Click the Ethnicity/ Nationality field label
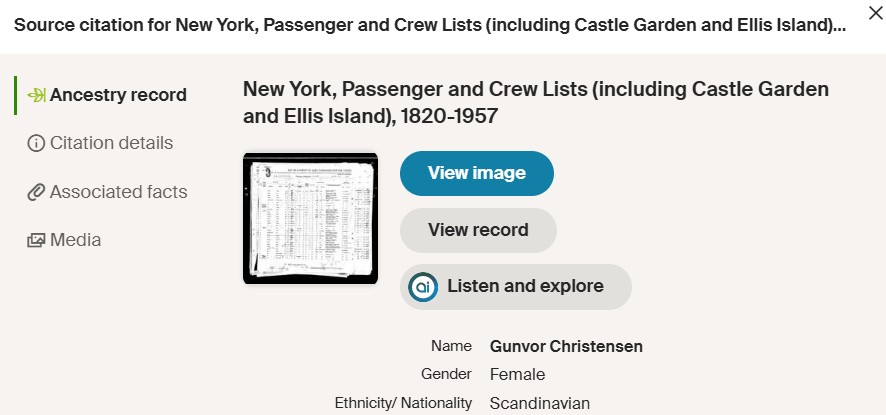 click(x=403, y=403)
